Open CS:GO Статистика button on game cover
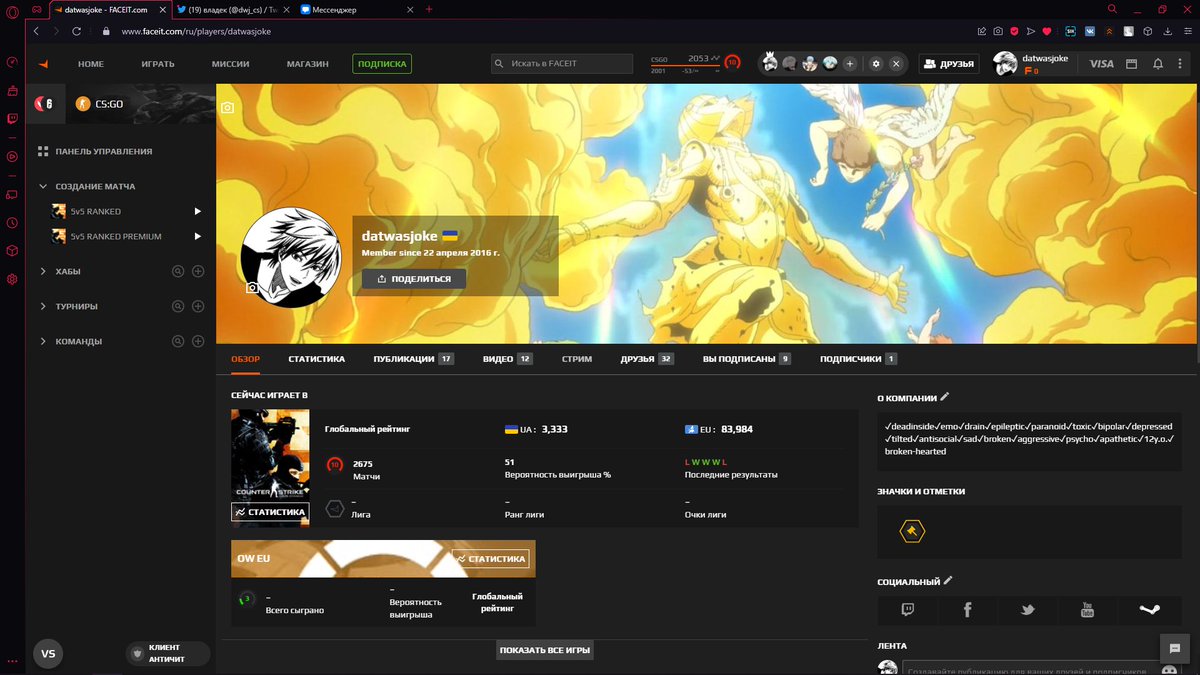1200x675 pixels. click(x=270, y=512)
